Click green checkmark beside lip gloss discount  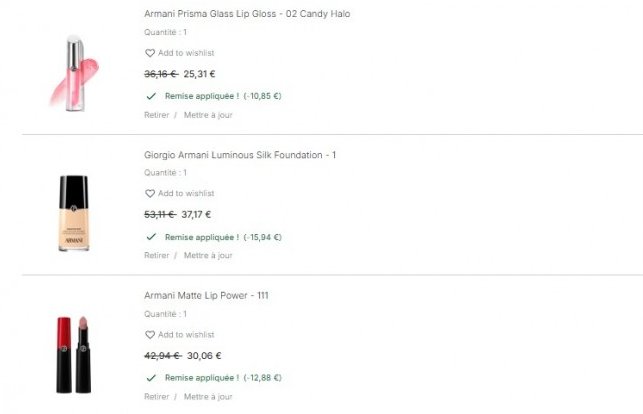[151, 96]
